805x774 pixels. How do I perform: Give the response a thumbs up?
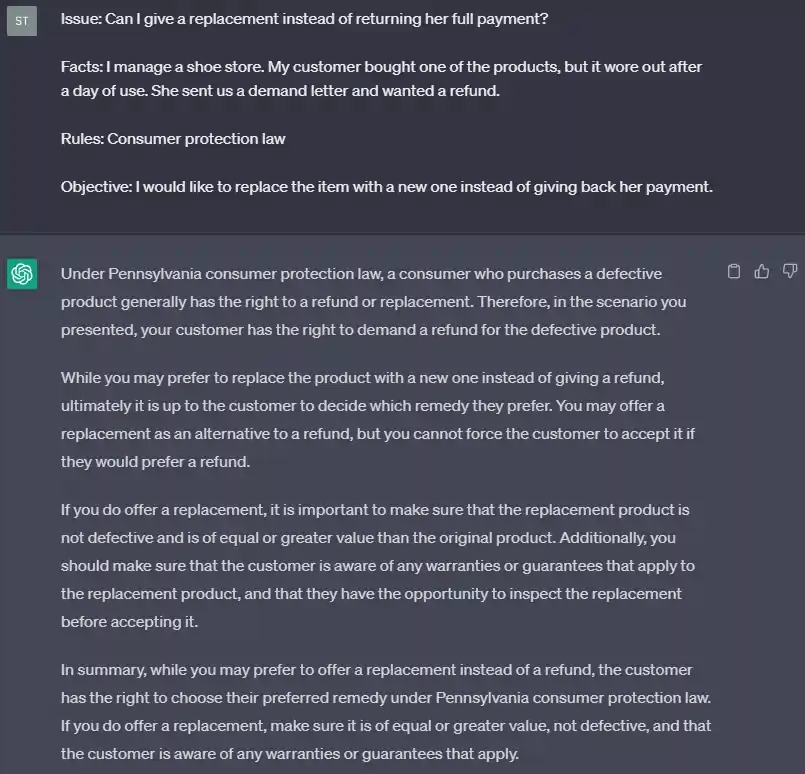pos(761,271)
